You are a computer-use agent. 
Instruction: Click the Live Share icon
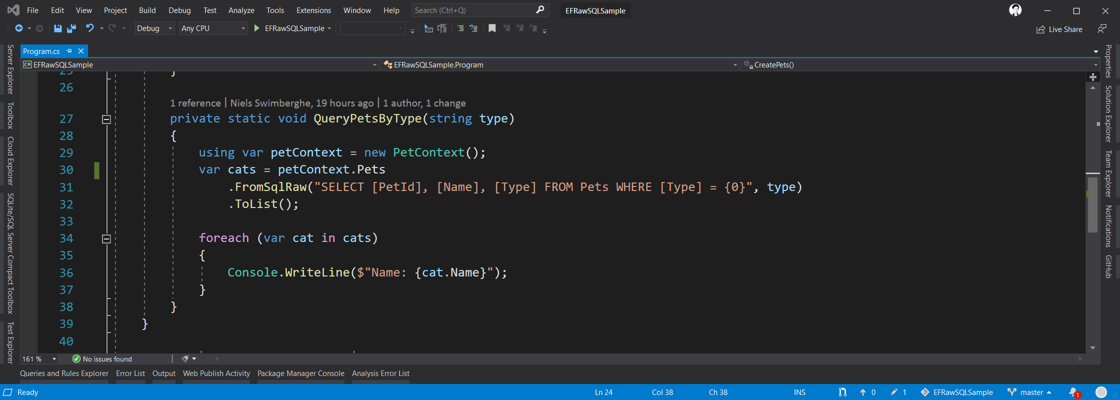coord(1041,29)
